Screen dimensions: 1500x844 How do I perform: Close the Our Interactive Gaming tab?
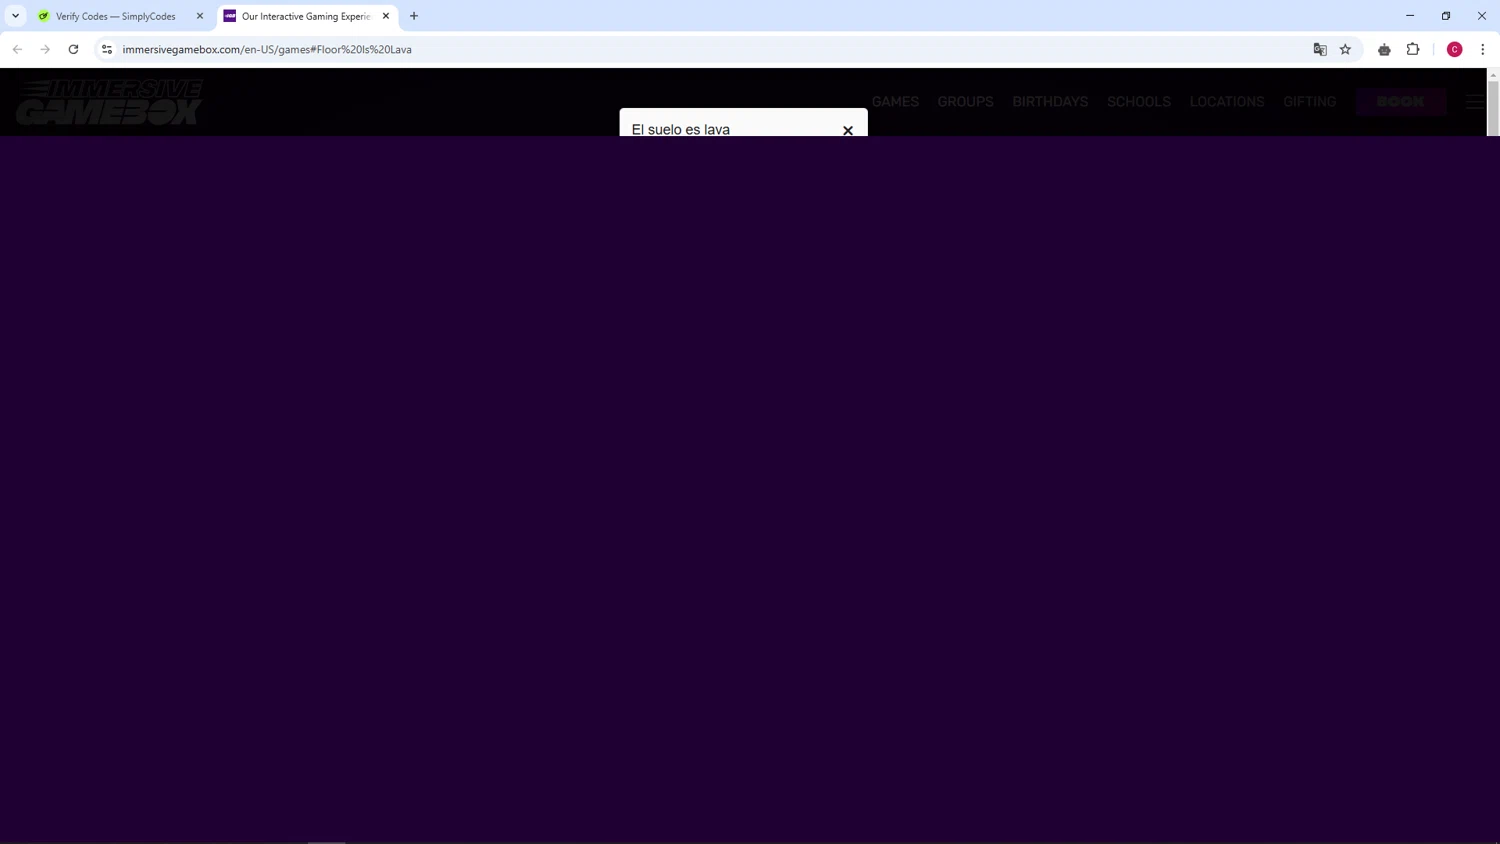(x=386, y=16)
